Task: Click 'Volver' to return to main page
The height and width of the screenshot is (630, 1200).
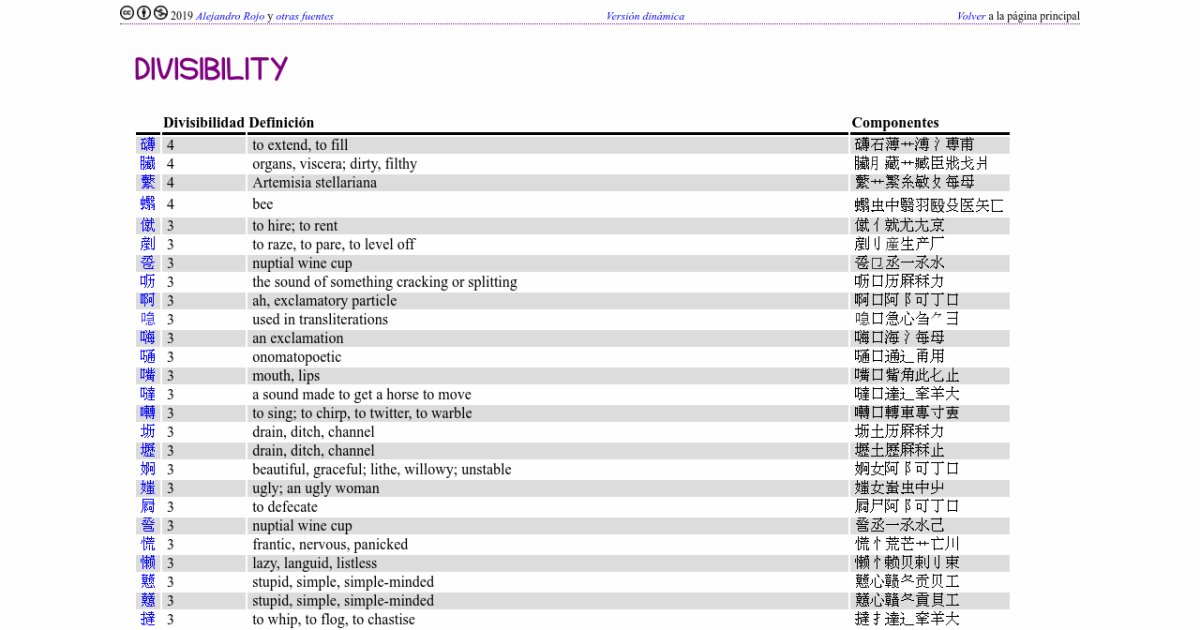Action: (971, 16)
